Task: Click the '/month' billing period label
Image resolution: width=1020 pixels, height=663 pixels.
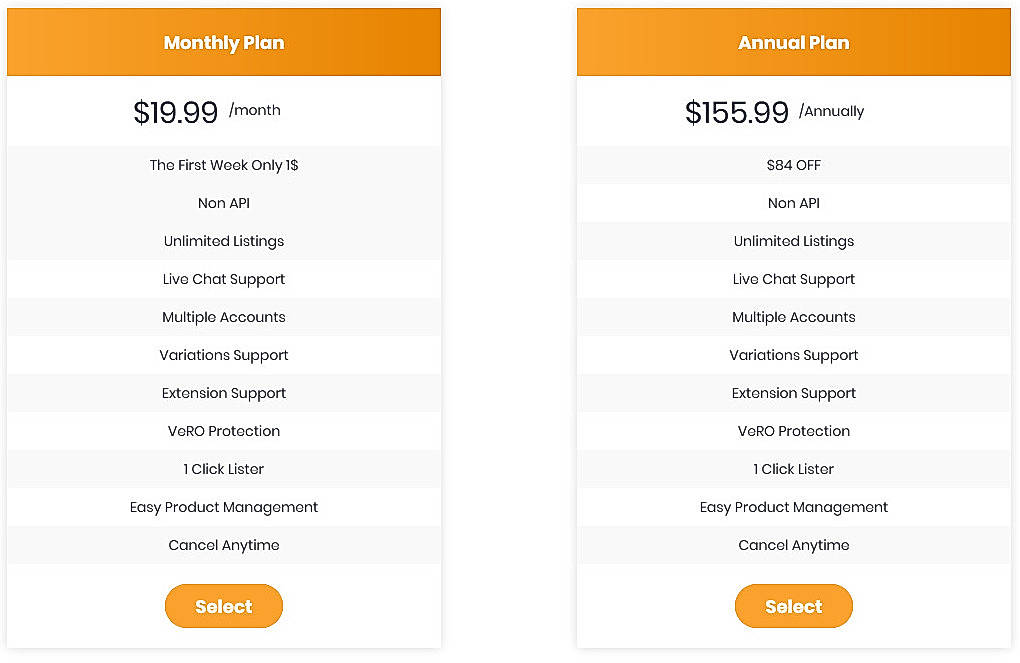Action: [x=256, y=111]
